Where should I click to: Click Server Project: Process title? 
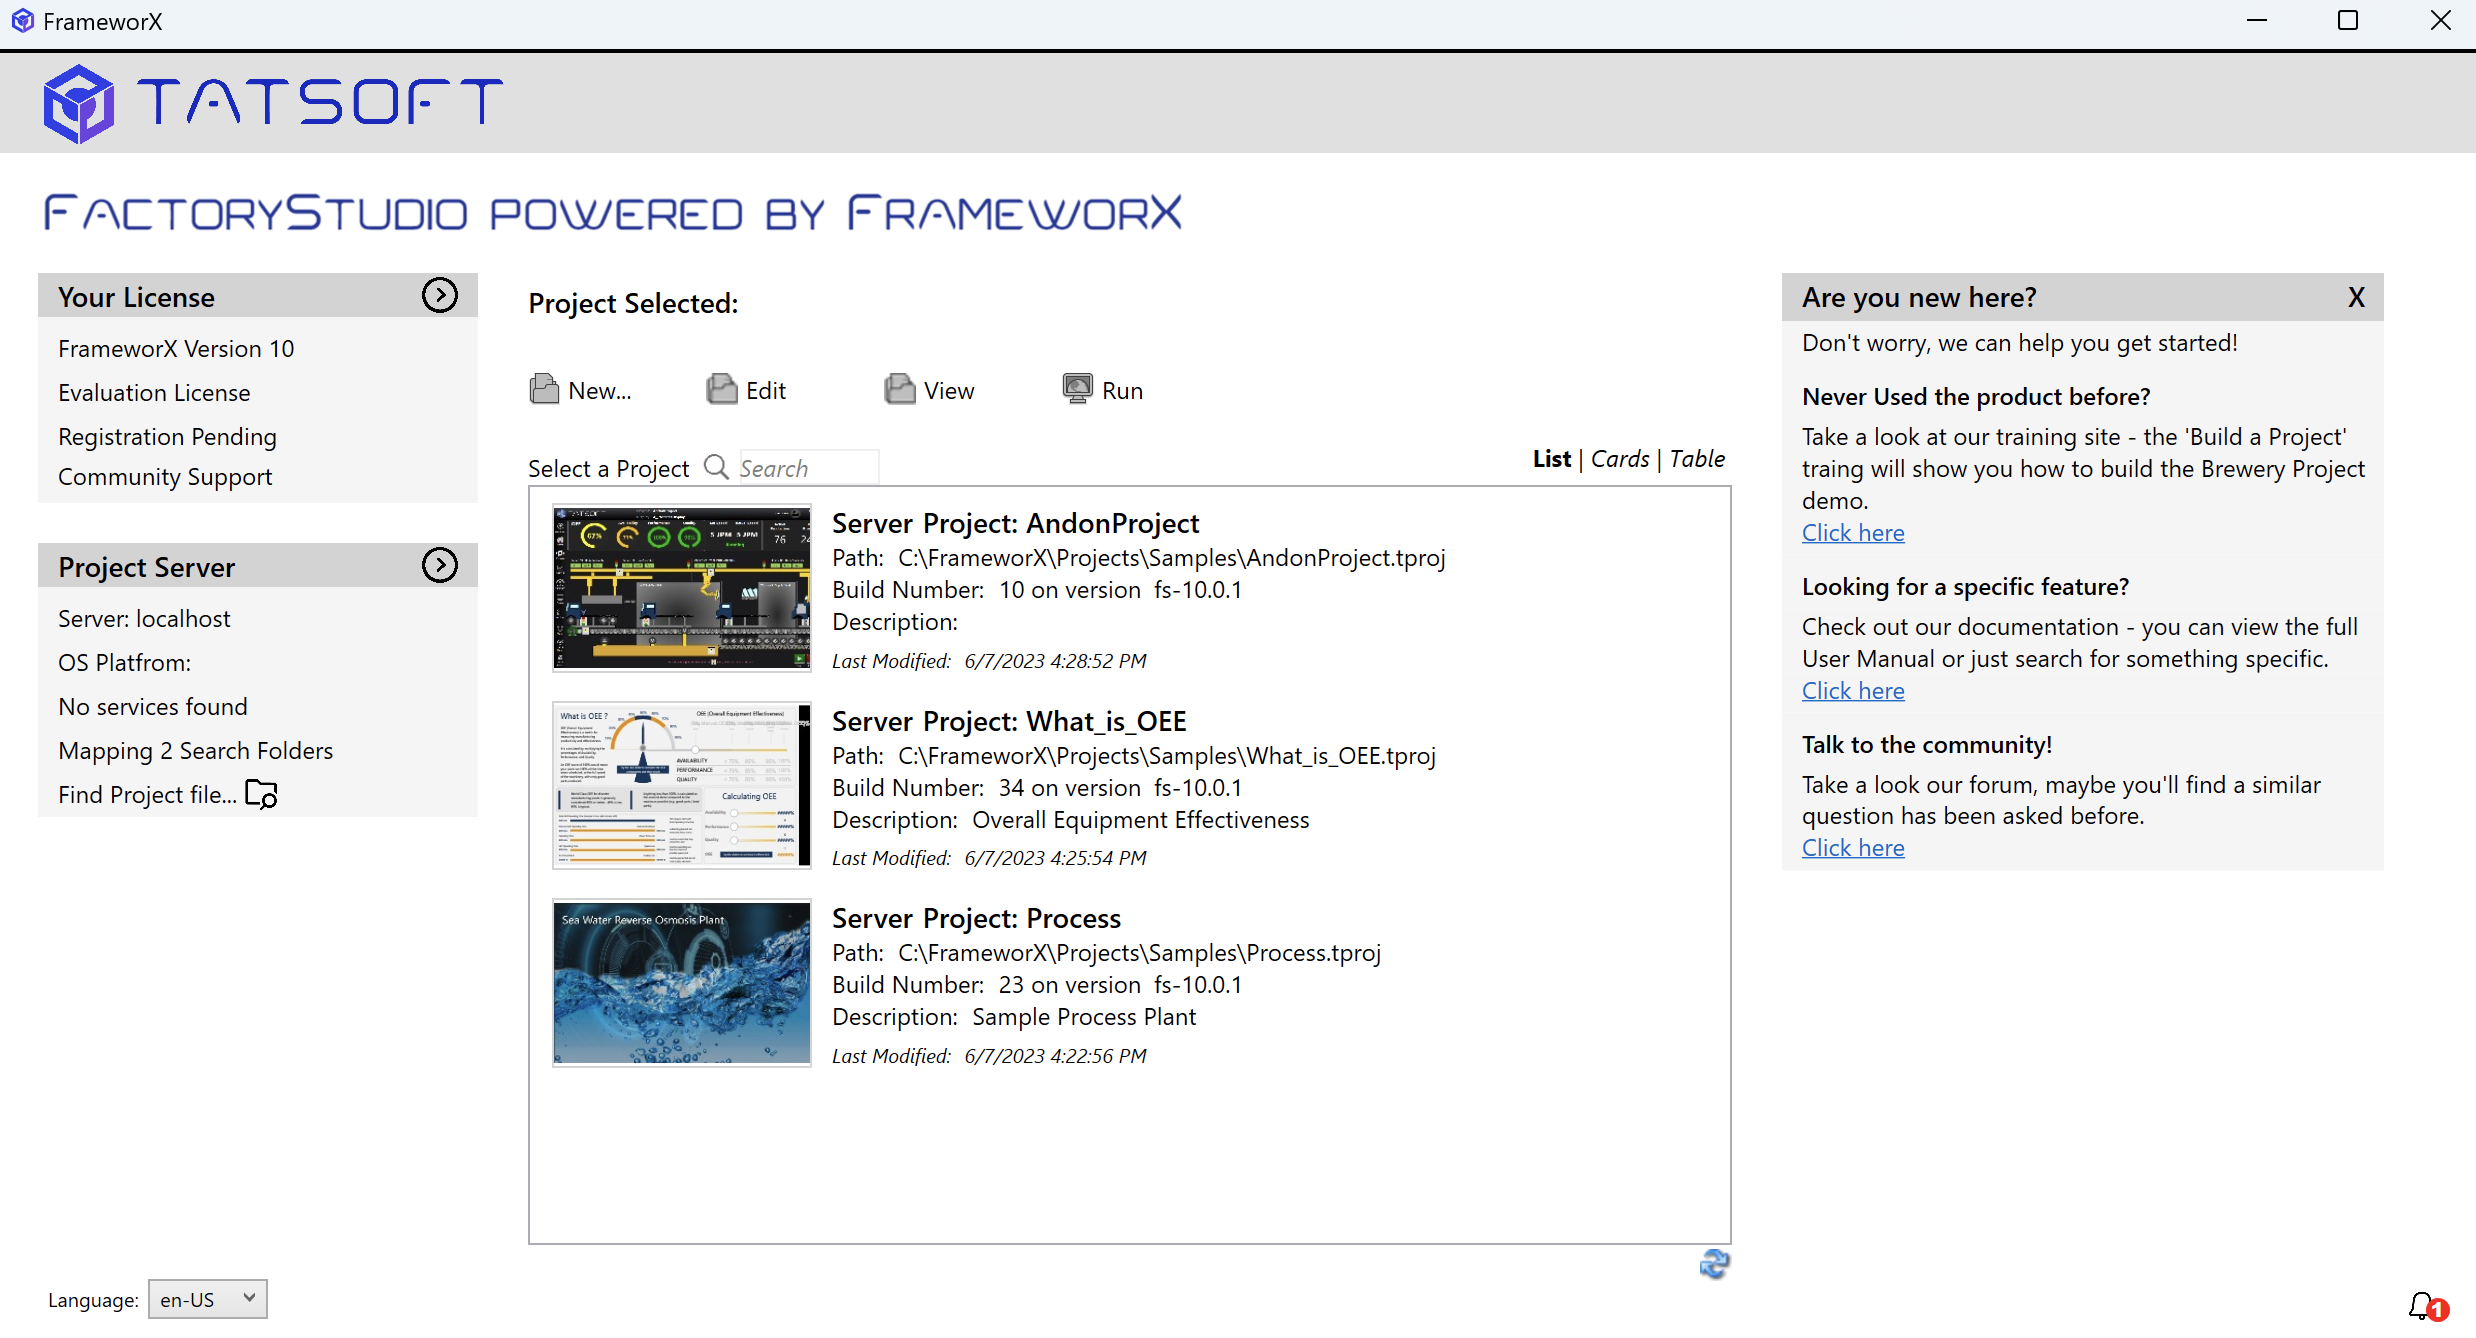[x=976, y=918]
